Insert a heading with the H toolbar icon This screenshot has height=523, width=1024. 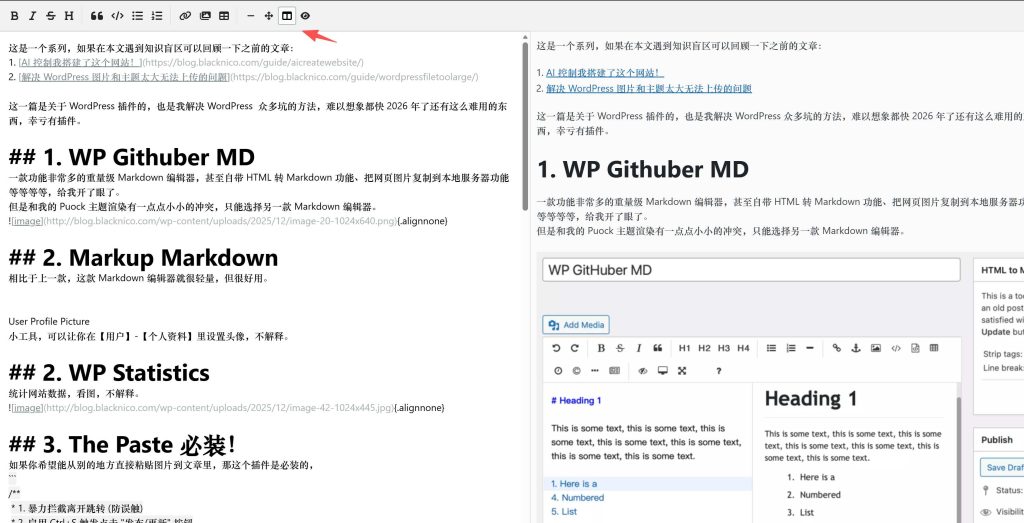[69, 16]
